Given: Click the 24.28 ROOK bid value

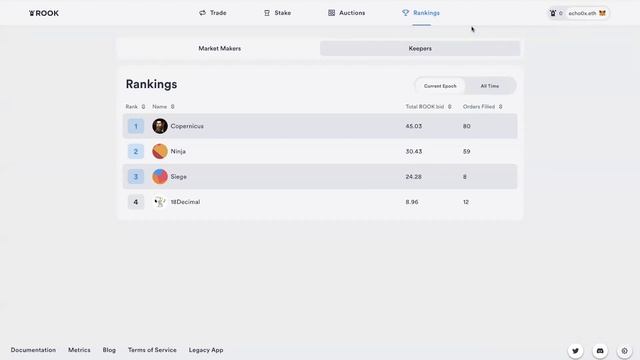Looking at the screenshot, I should click(413, 177).
